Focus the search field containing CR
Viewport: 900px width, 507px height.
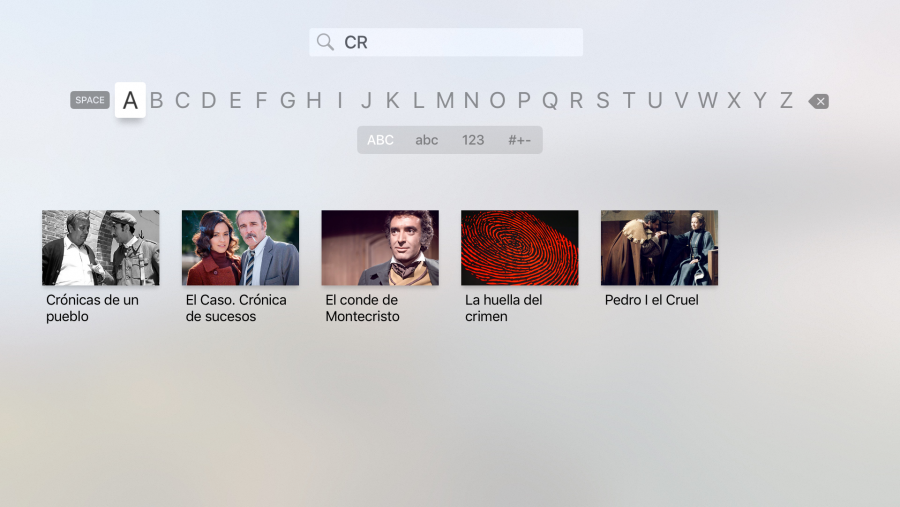(x=446, y=42)
